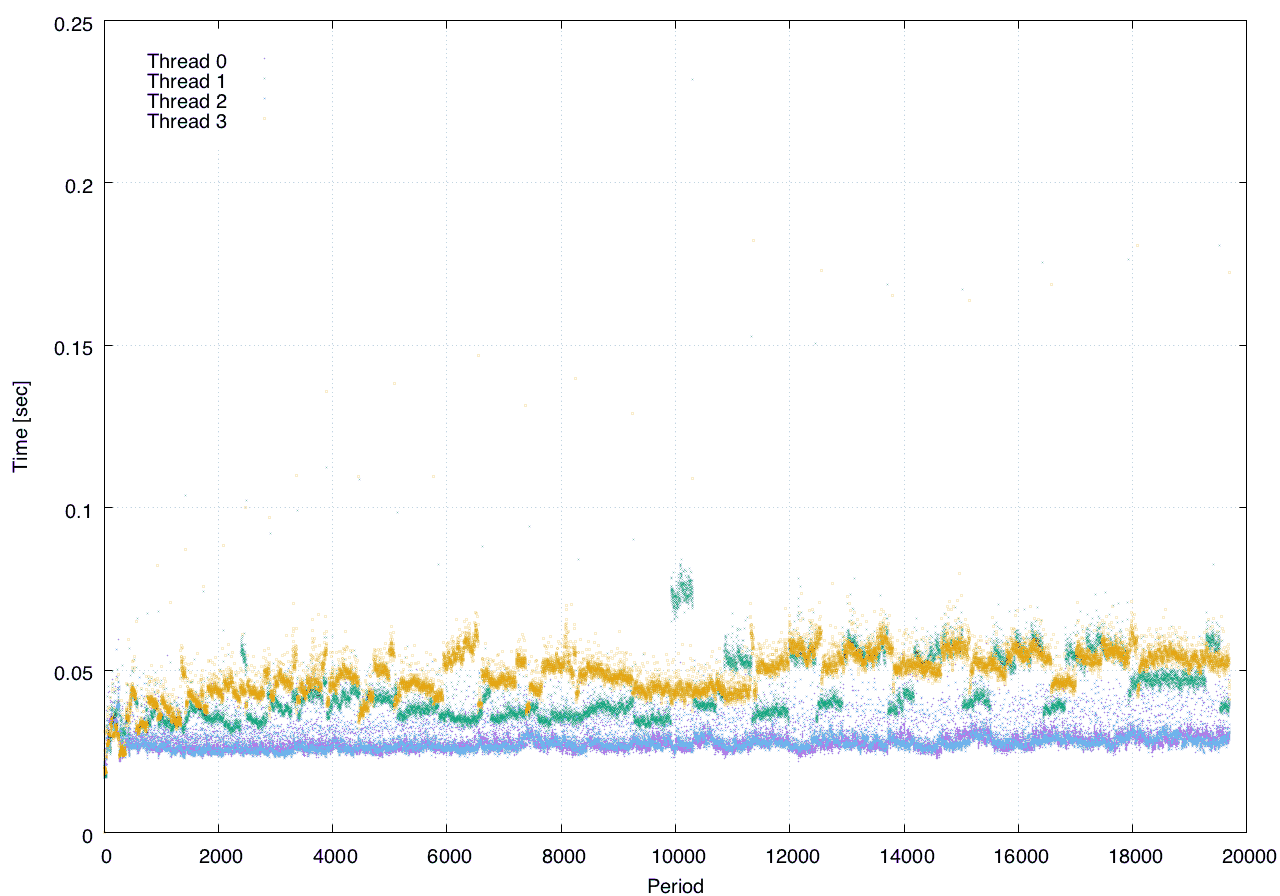Click the green spike cluster near period 10000

(682, 588)
